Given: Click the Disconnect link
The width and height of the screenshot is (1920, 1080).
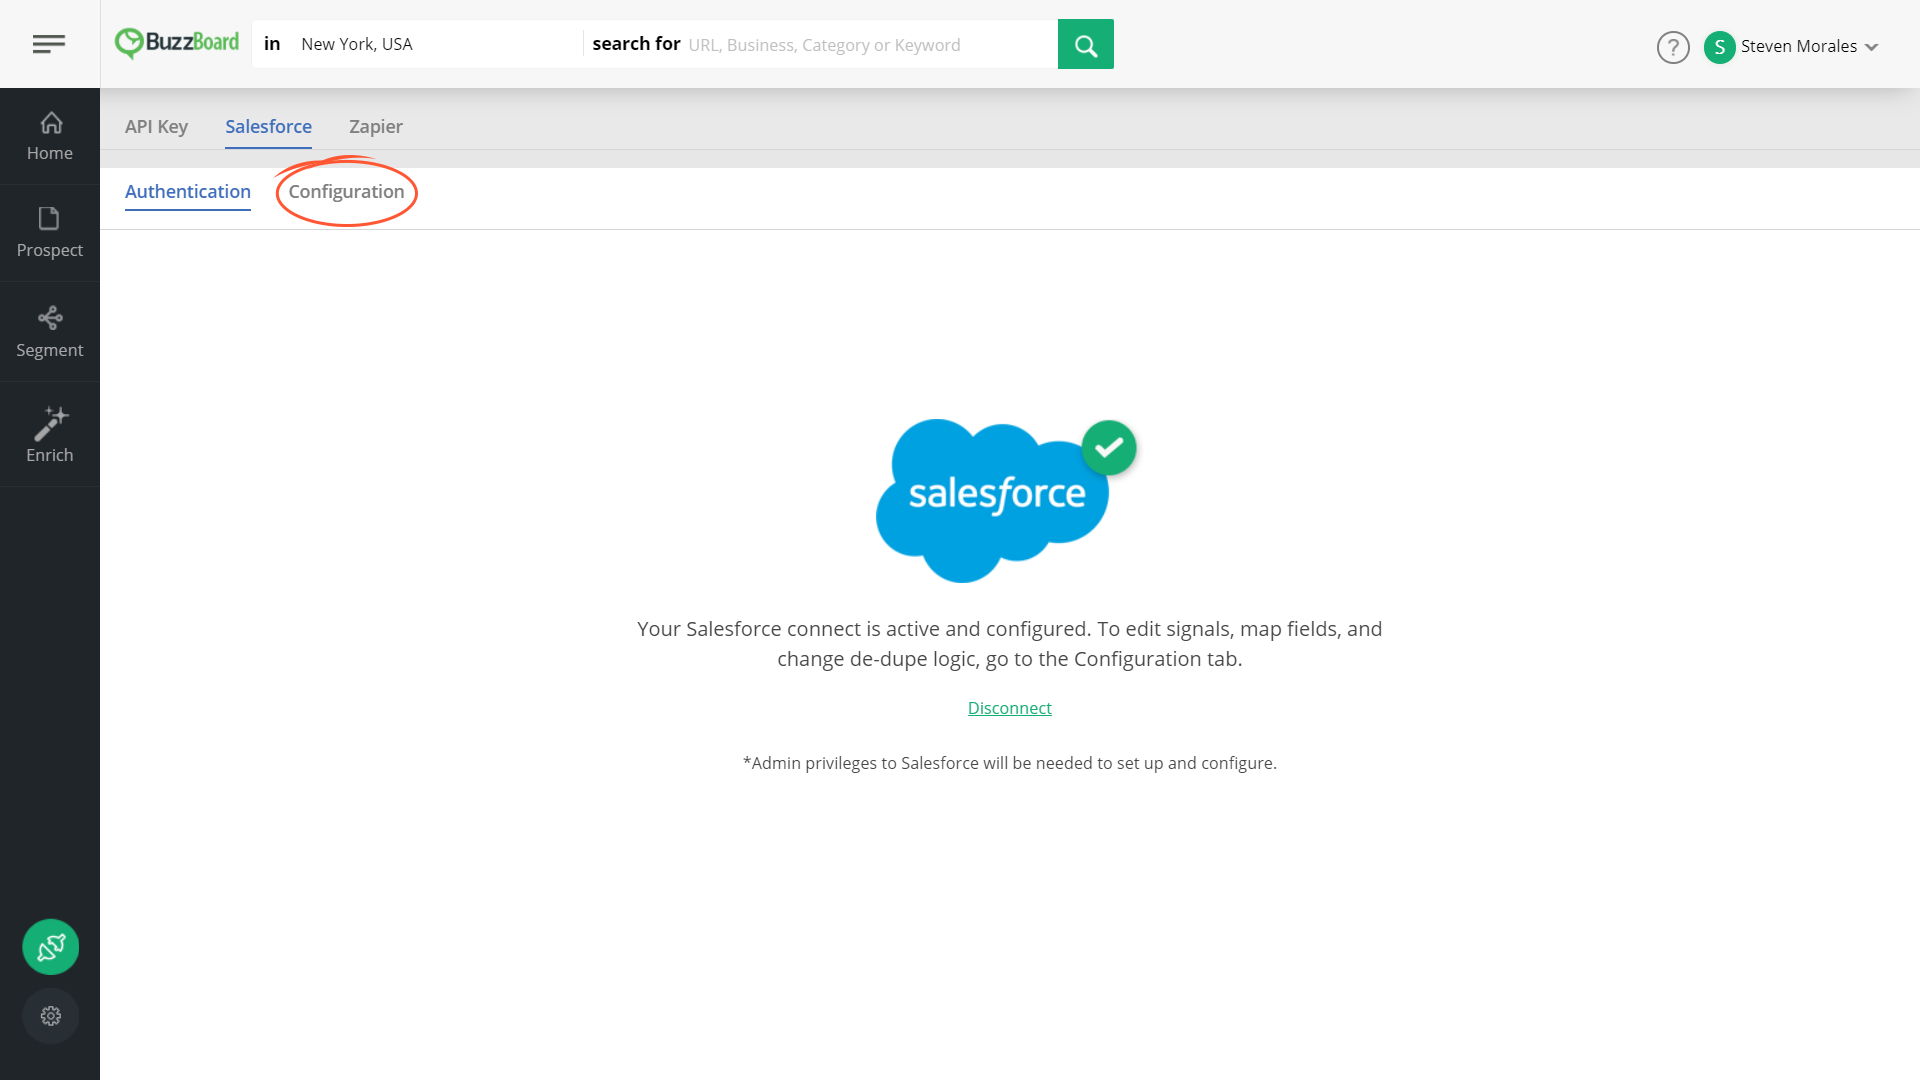Looking at the screenshot, I should coord(1010,708).
